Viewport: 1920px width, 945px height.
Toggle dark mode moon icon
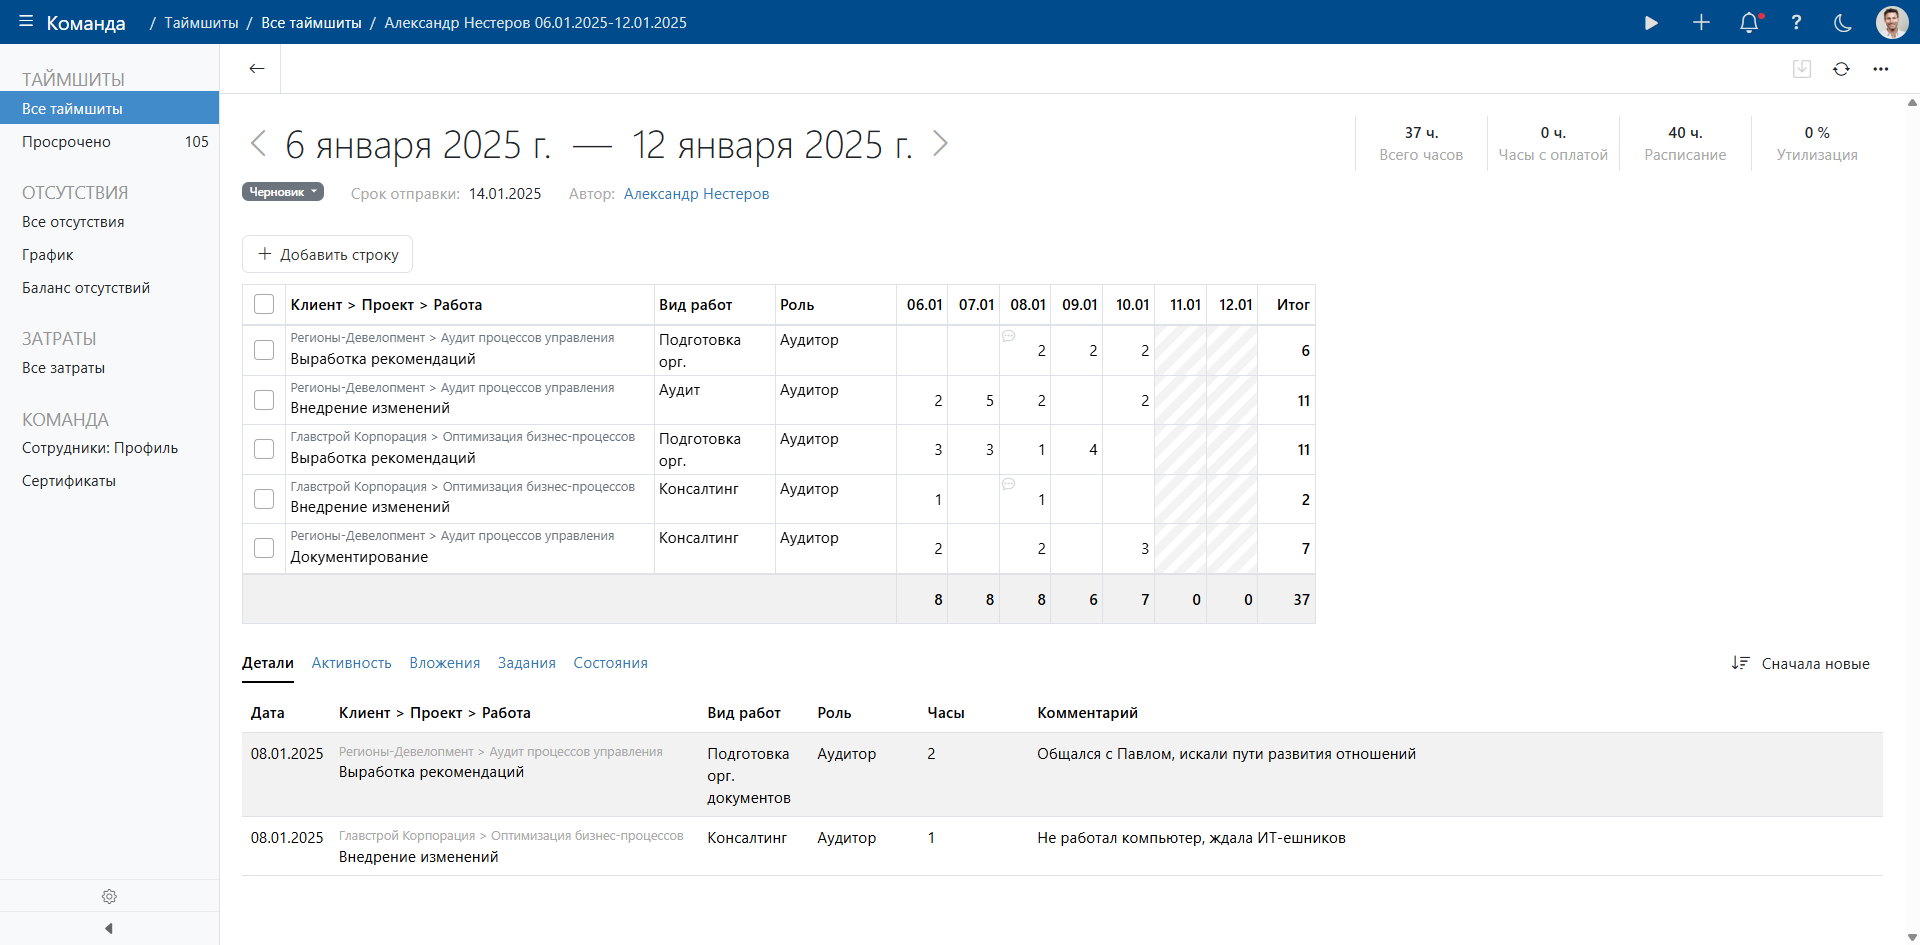(x=1842, y=22)
